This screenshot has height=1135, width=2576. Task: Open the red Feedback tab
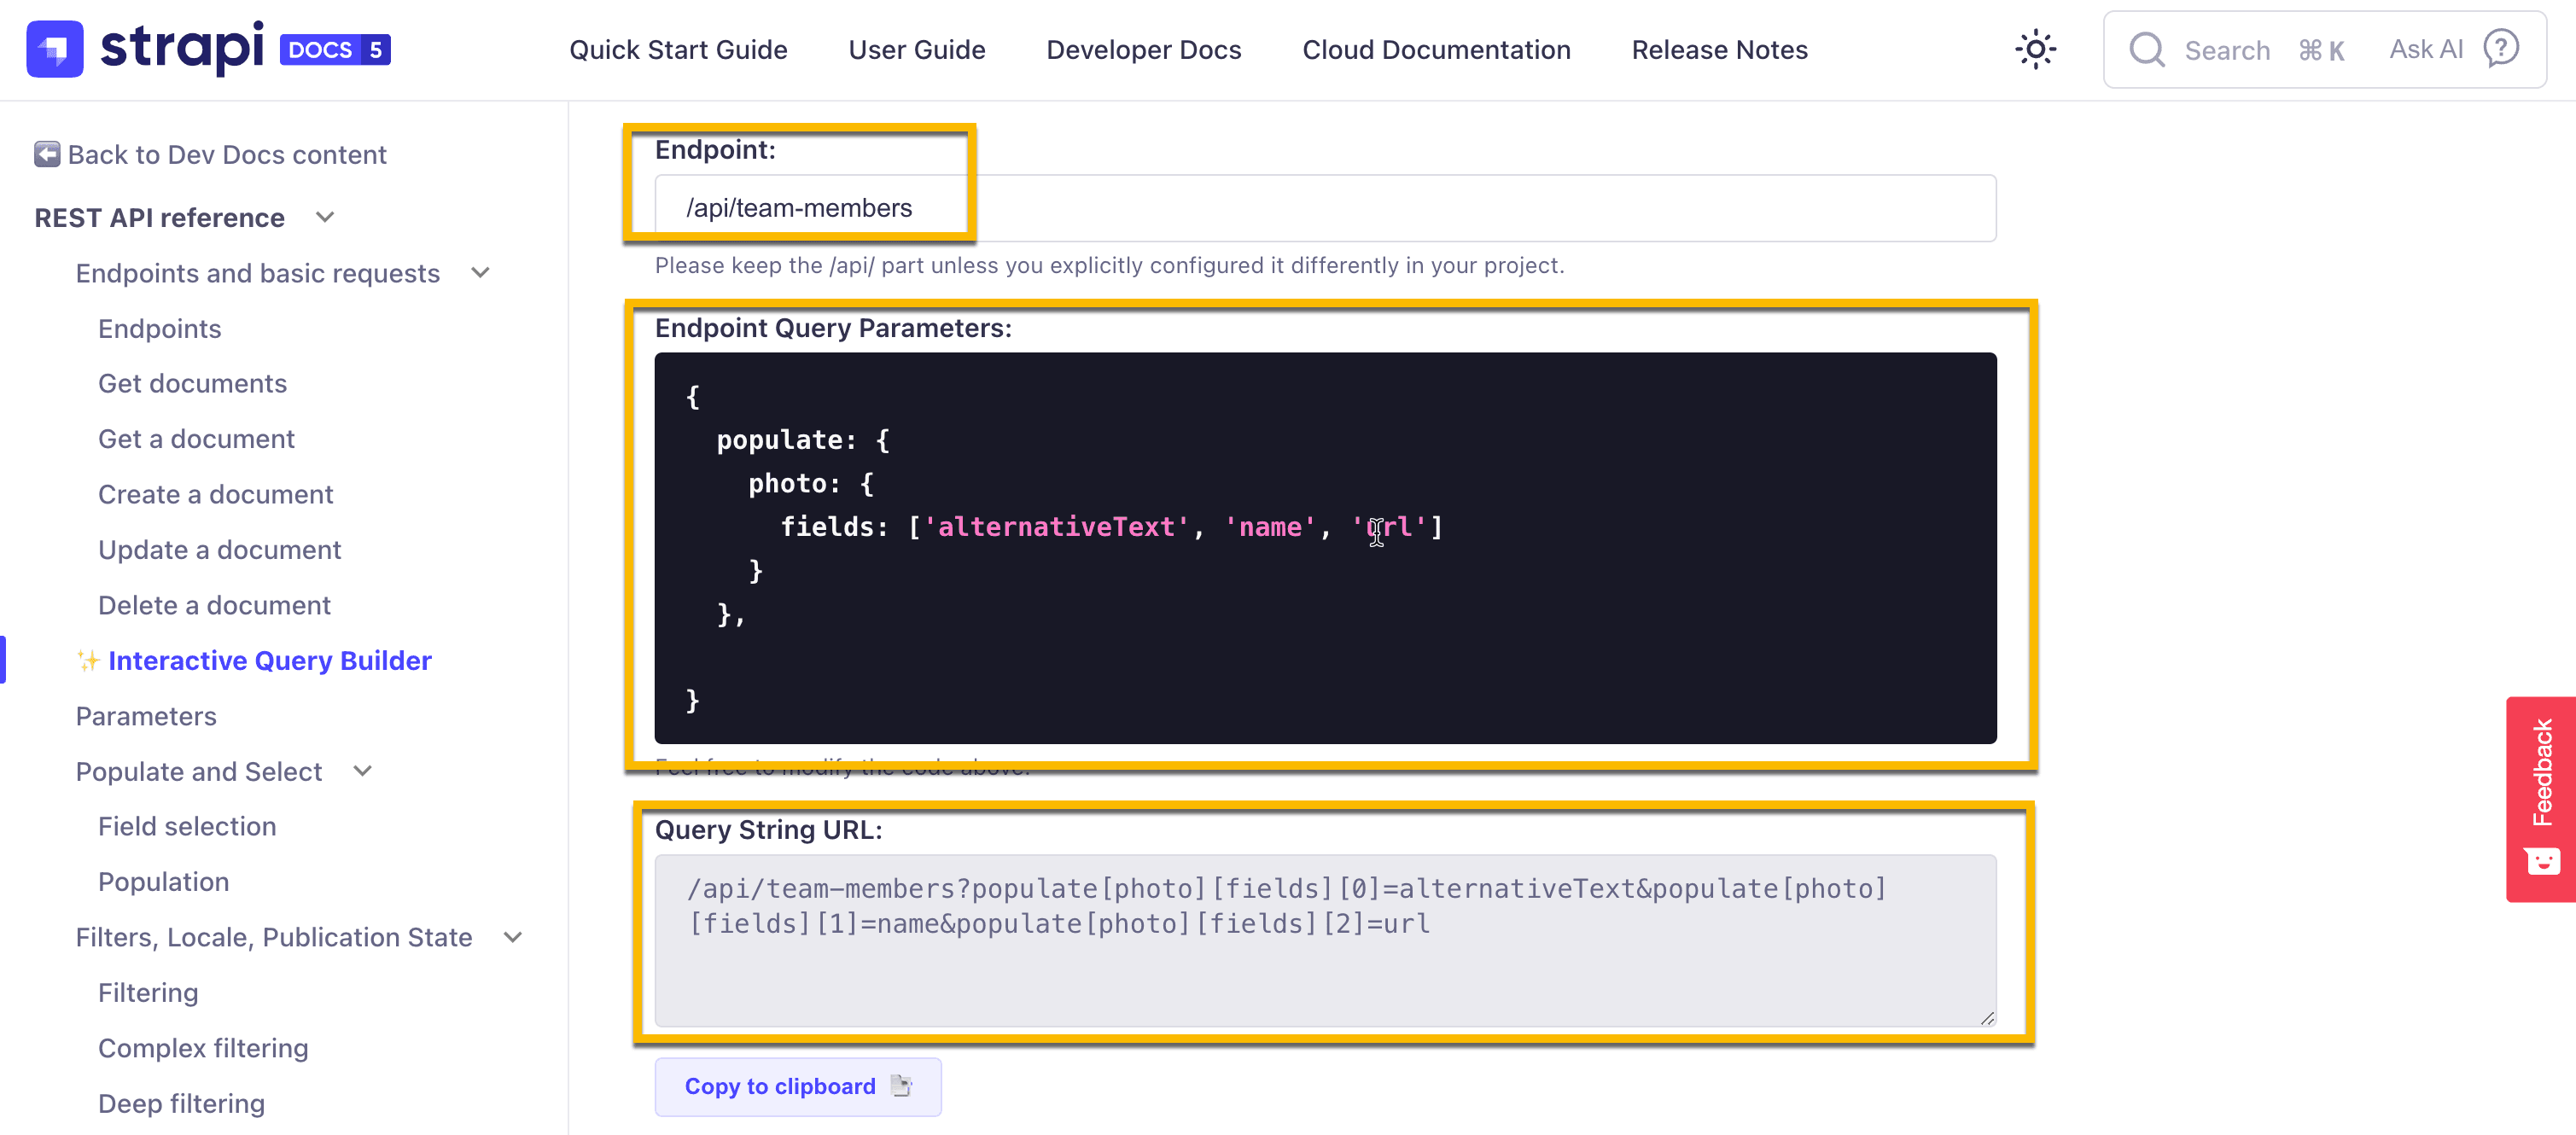point(2541,799)
